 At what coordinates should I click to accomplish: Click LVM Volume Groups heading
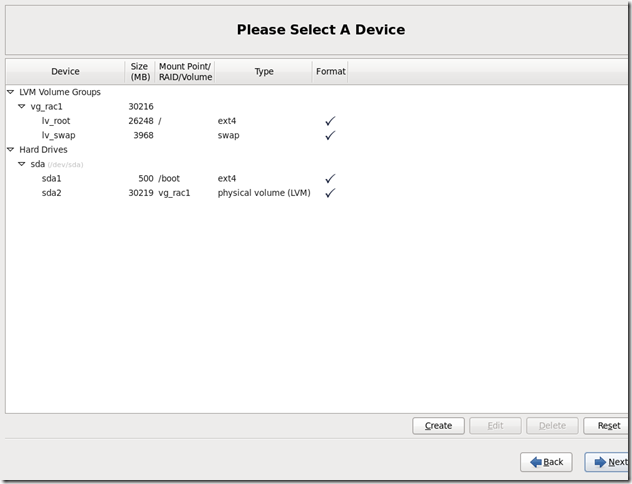click(x=60, y=92)
